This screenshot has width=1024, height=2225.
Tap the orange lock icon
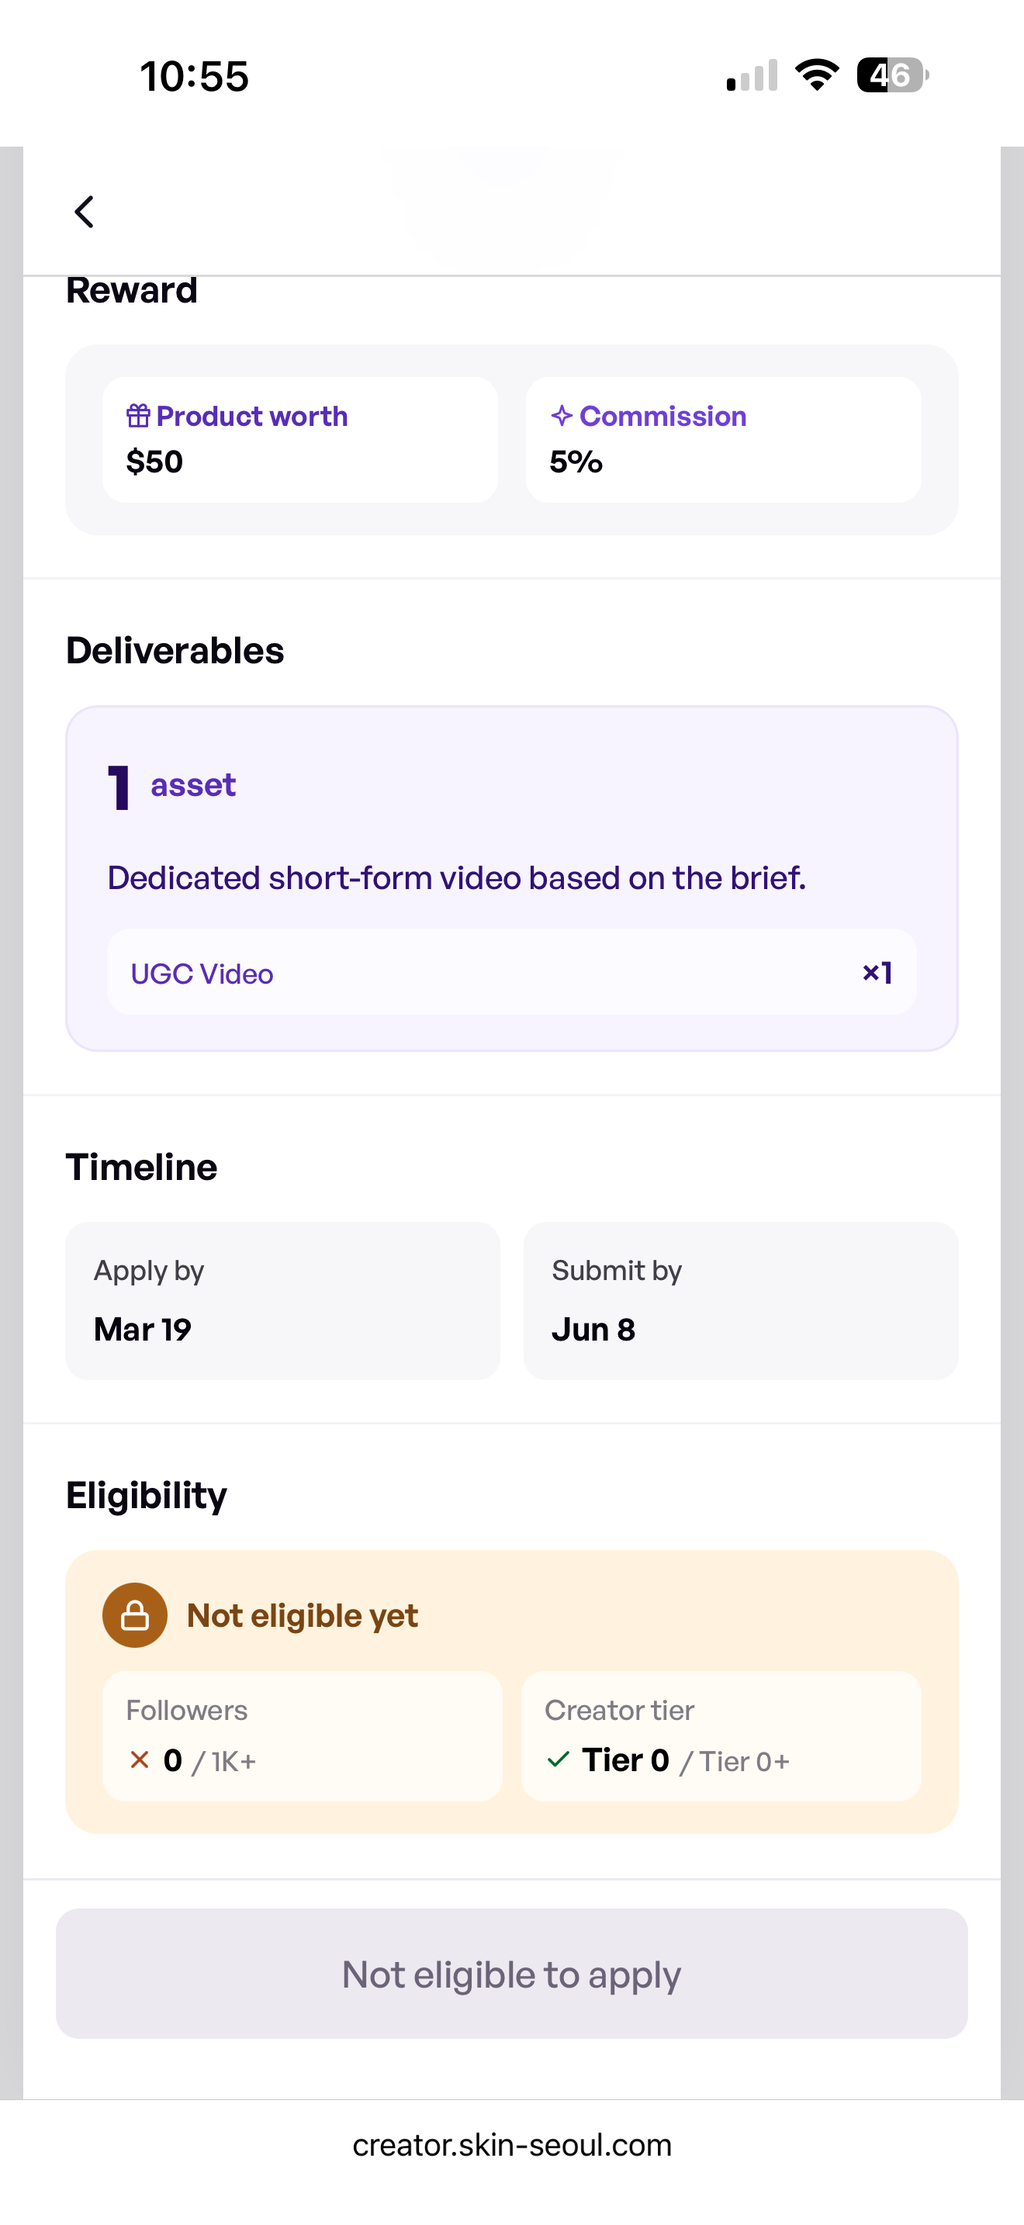pos(135,1615)
